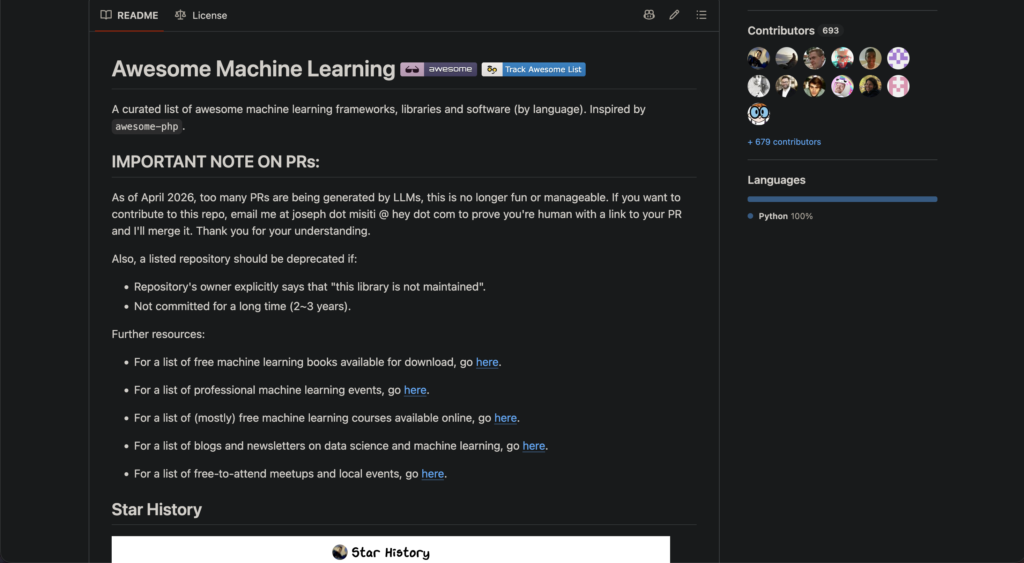Click the 'Not committed for a long time' bullet
The width and height of the screenshot is (1024, 563).
242,306
